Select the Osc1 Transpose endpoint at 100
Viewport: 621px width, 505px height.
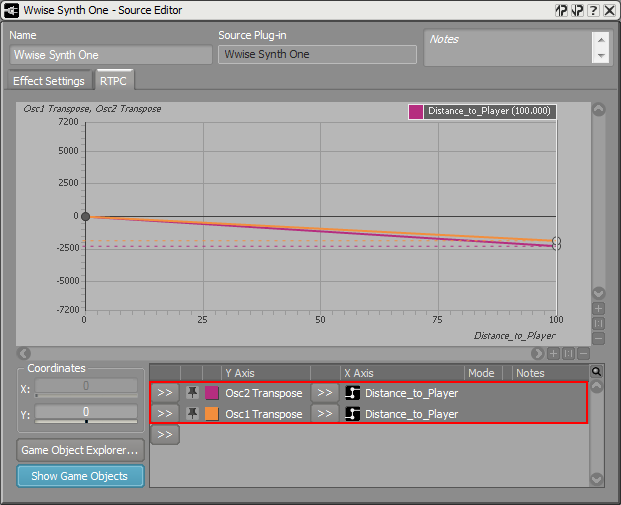[556, 241]
